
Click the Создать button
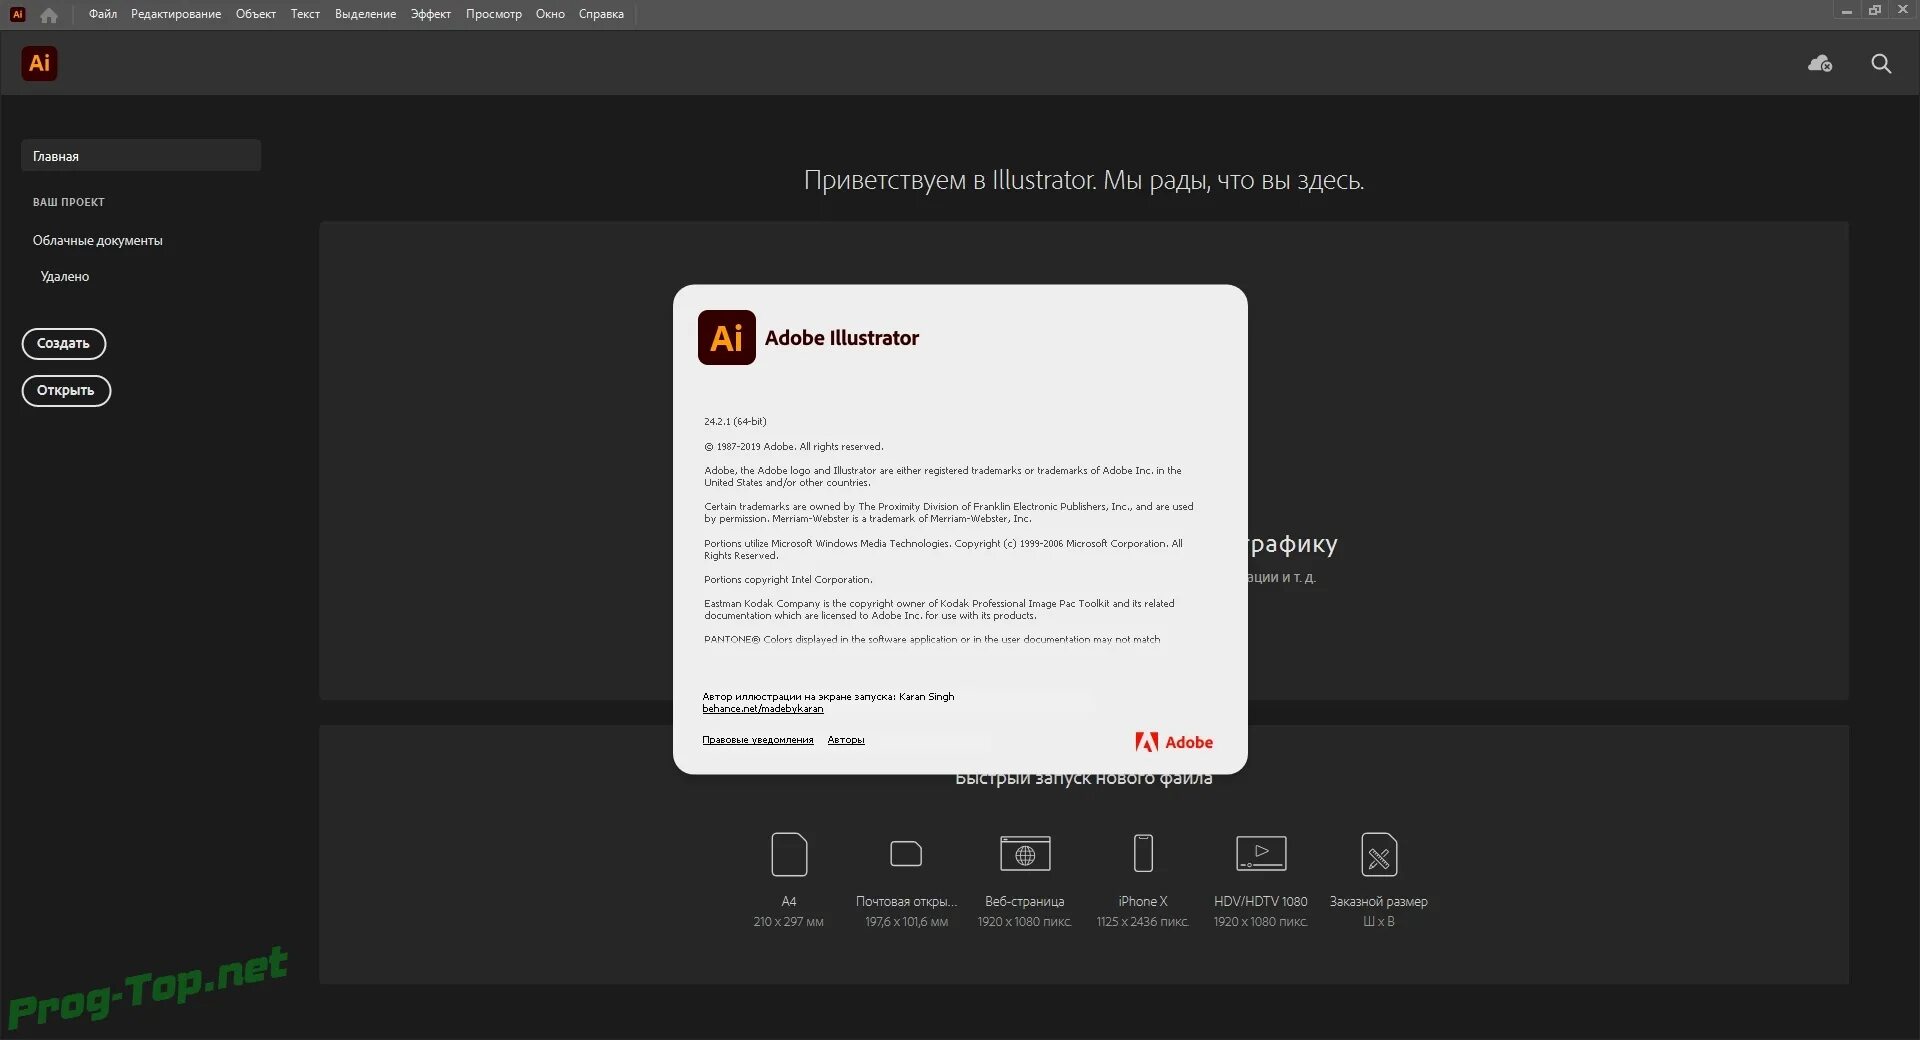(x=64, y=343)
